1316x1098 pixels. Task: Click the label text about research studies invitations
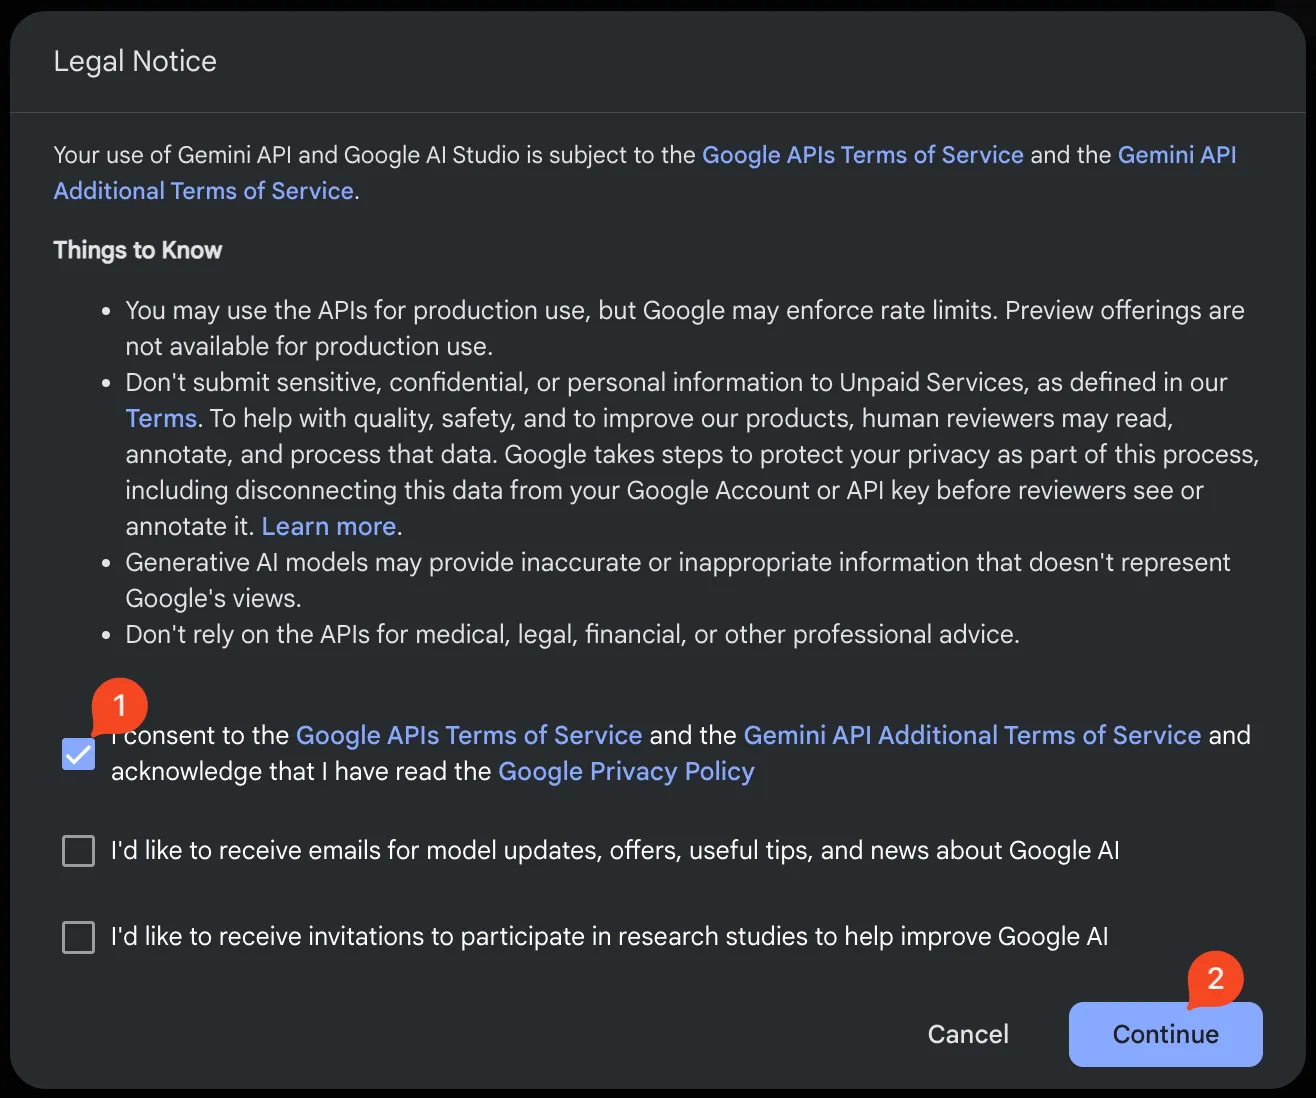(610, 936)
